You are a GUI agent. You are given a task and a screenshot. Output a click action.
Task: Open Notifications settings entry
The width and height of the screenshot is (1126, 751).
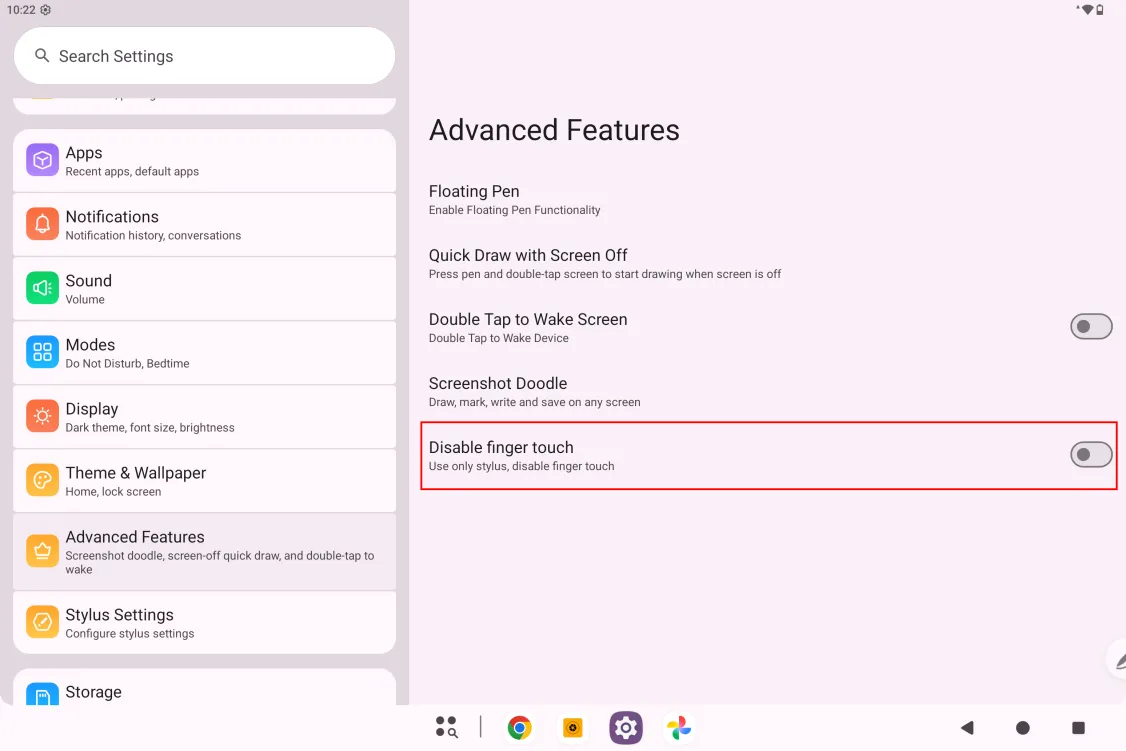pyautogui.click(x=205, y=225)
